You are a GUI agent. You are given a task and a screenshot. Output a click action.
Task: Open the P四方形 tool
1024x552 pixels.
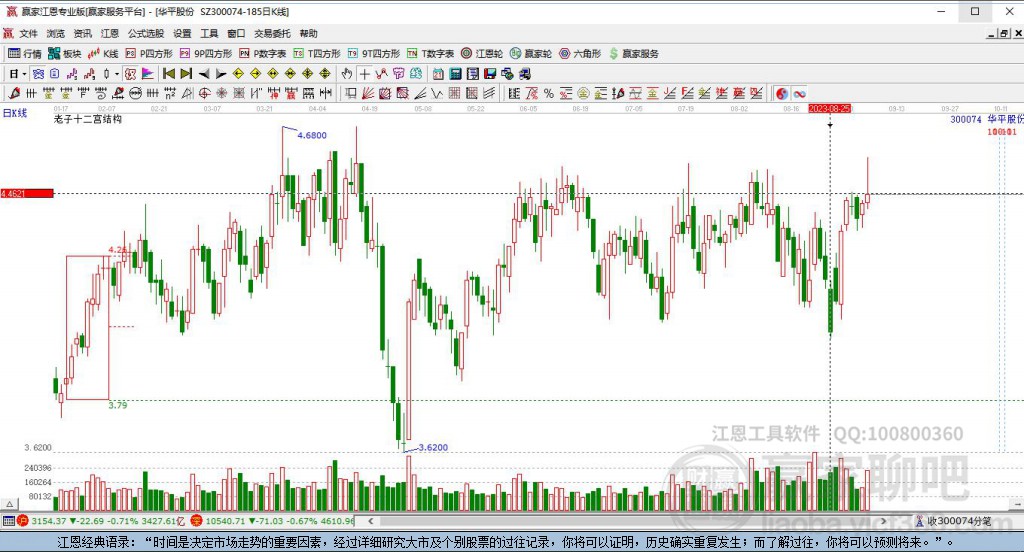click(149, 54)
